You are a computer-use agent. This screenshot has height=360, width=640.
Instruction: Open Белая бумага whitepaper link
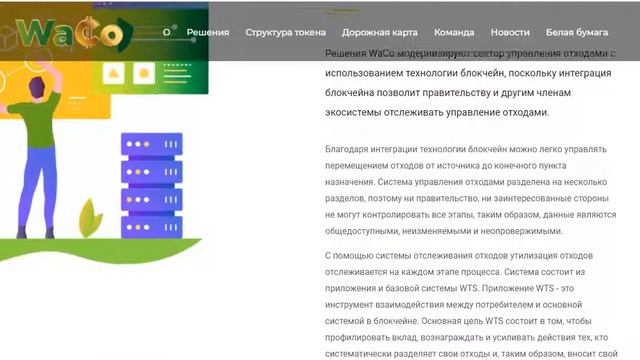pyautogui.click(x=577, y=32)
